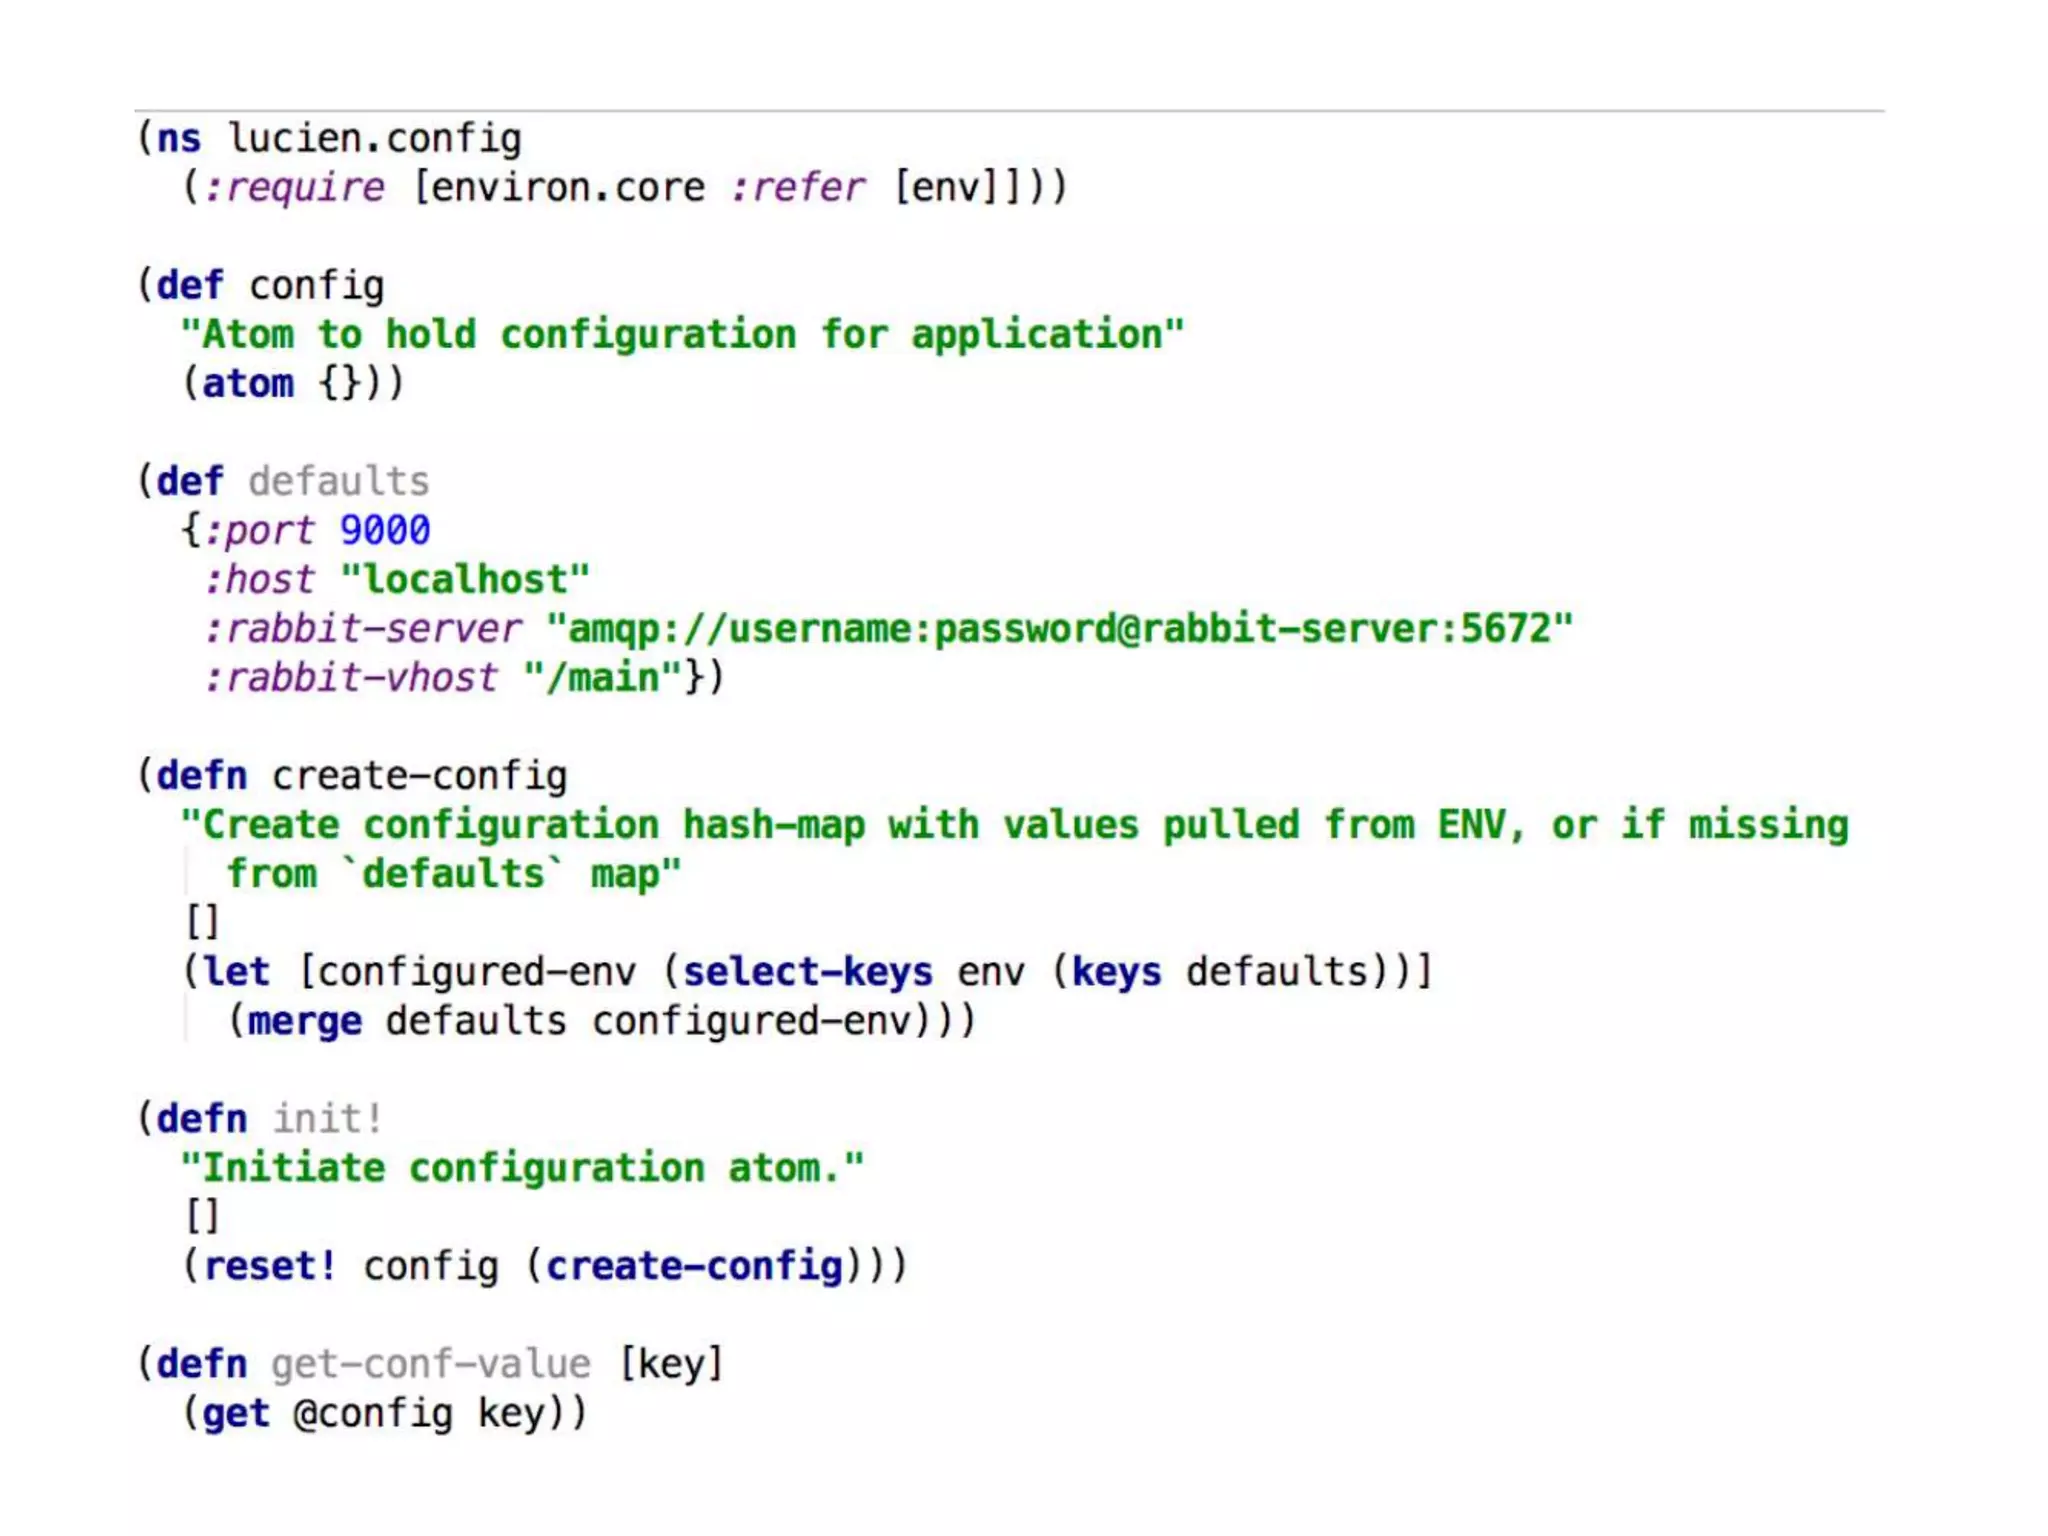Click the "/main" vhost string
The width and height of the screenshot is (2048, 1536).
point(602,678)
